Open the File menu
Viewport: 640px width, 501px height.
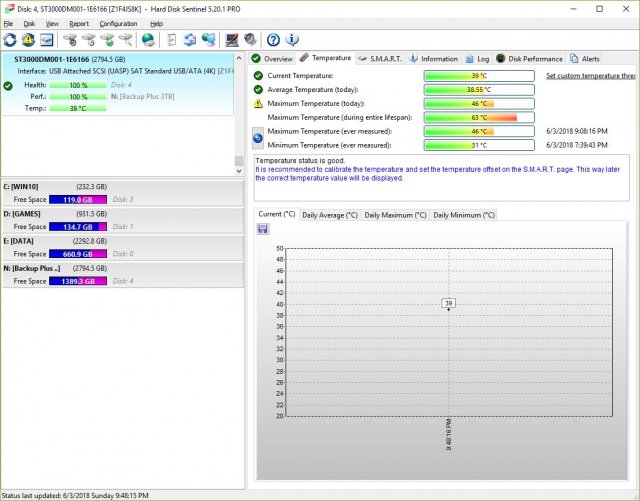(x=8, y=24)
